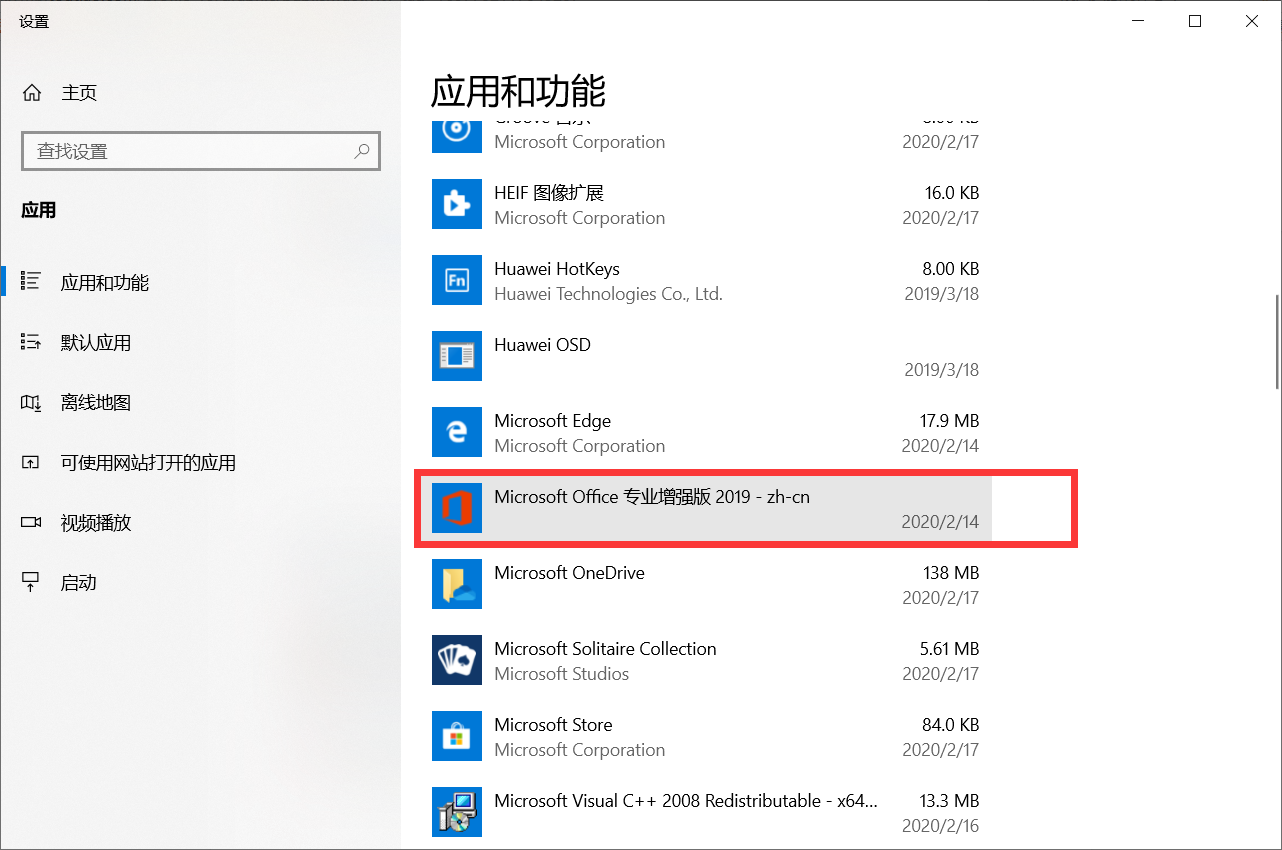
Task: Click the 离线地图 map icon
Action: coord(31,402)
